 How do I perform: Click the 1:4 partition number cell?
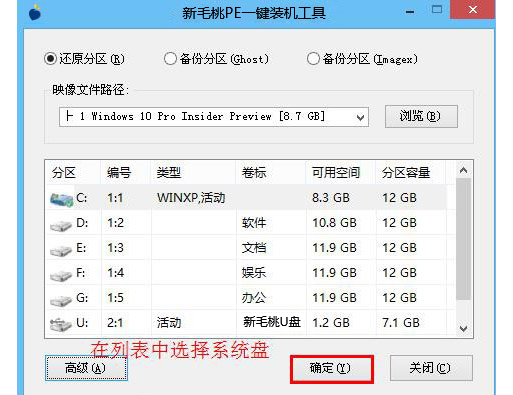pyautogui.click(x=115, y=273)
